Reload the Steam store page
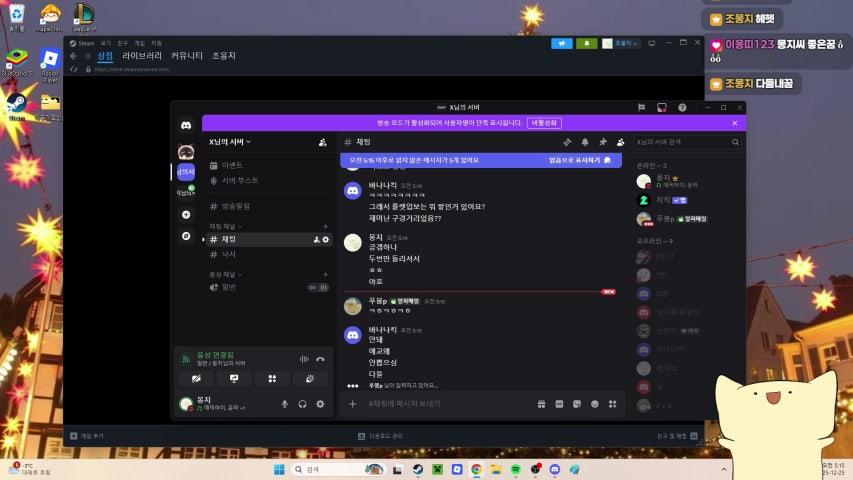Image resolution: width=853 pixels, height=480 pixels. click(x=74, y=69)
